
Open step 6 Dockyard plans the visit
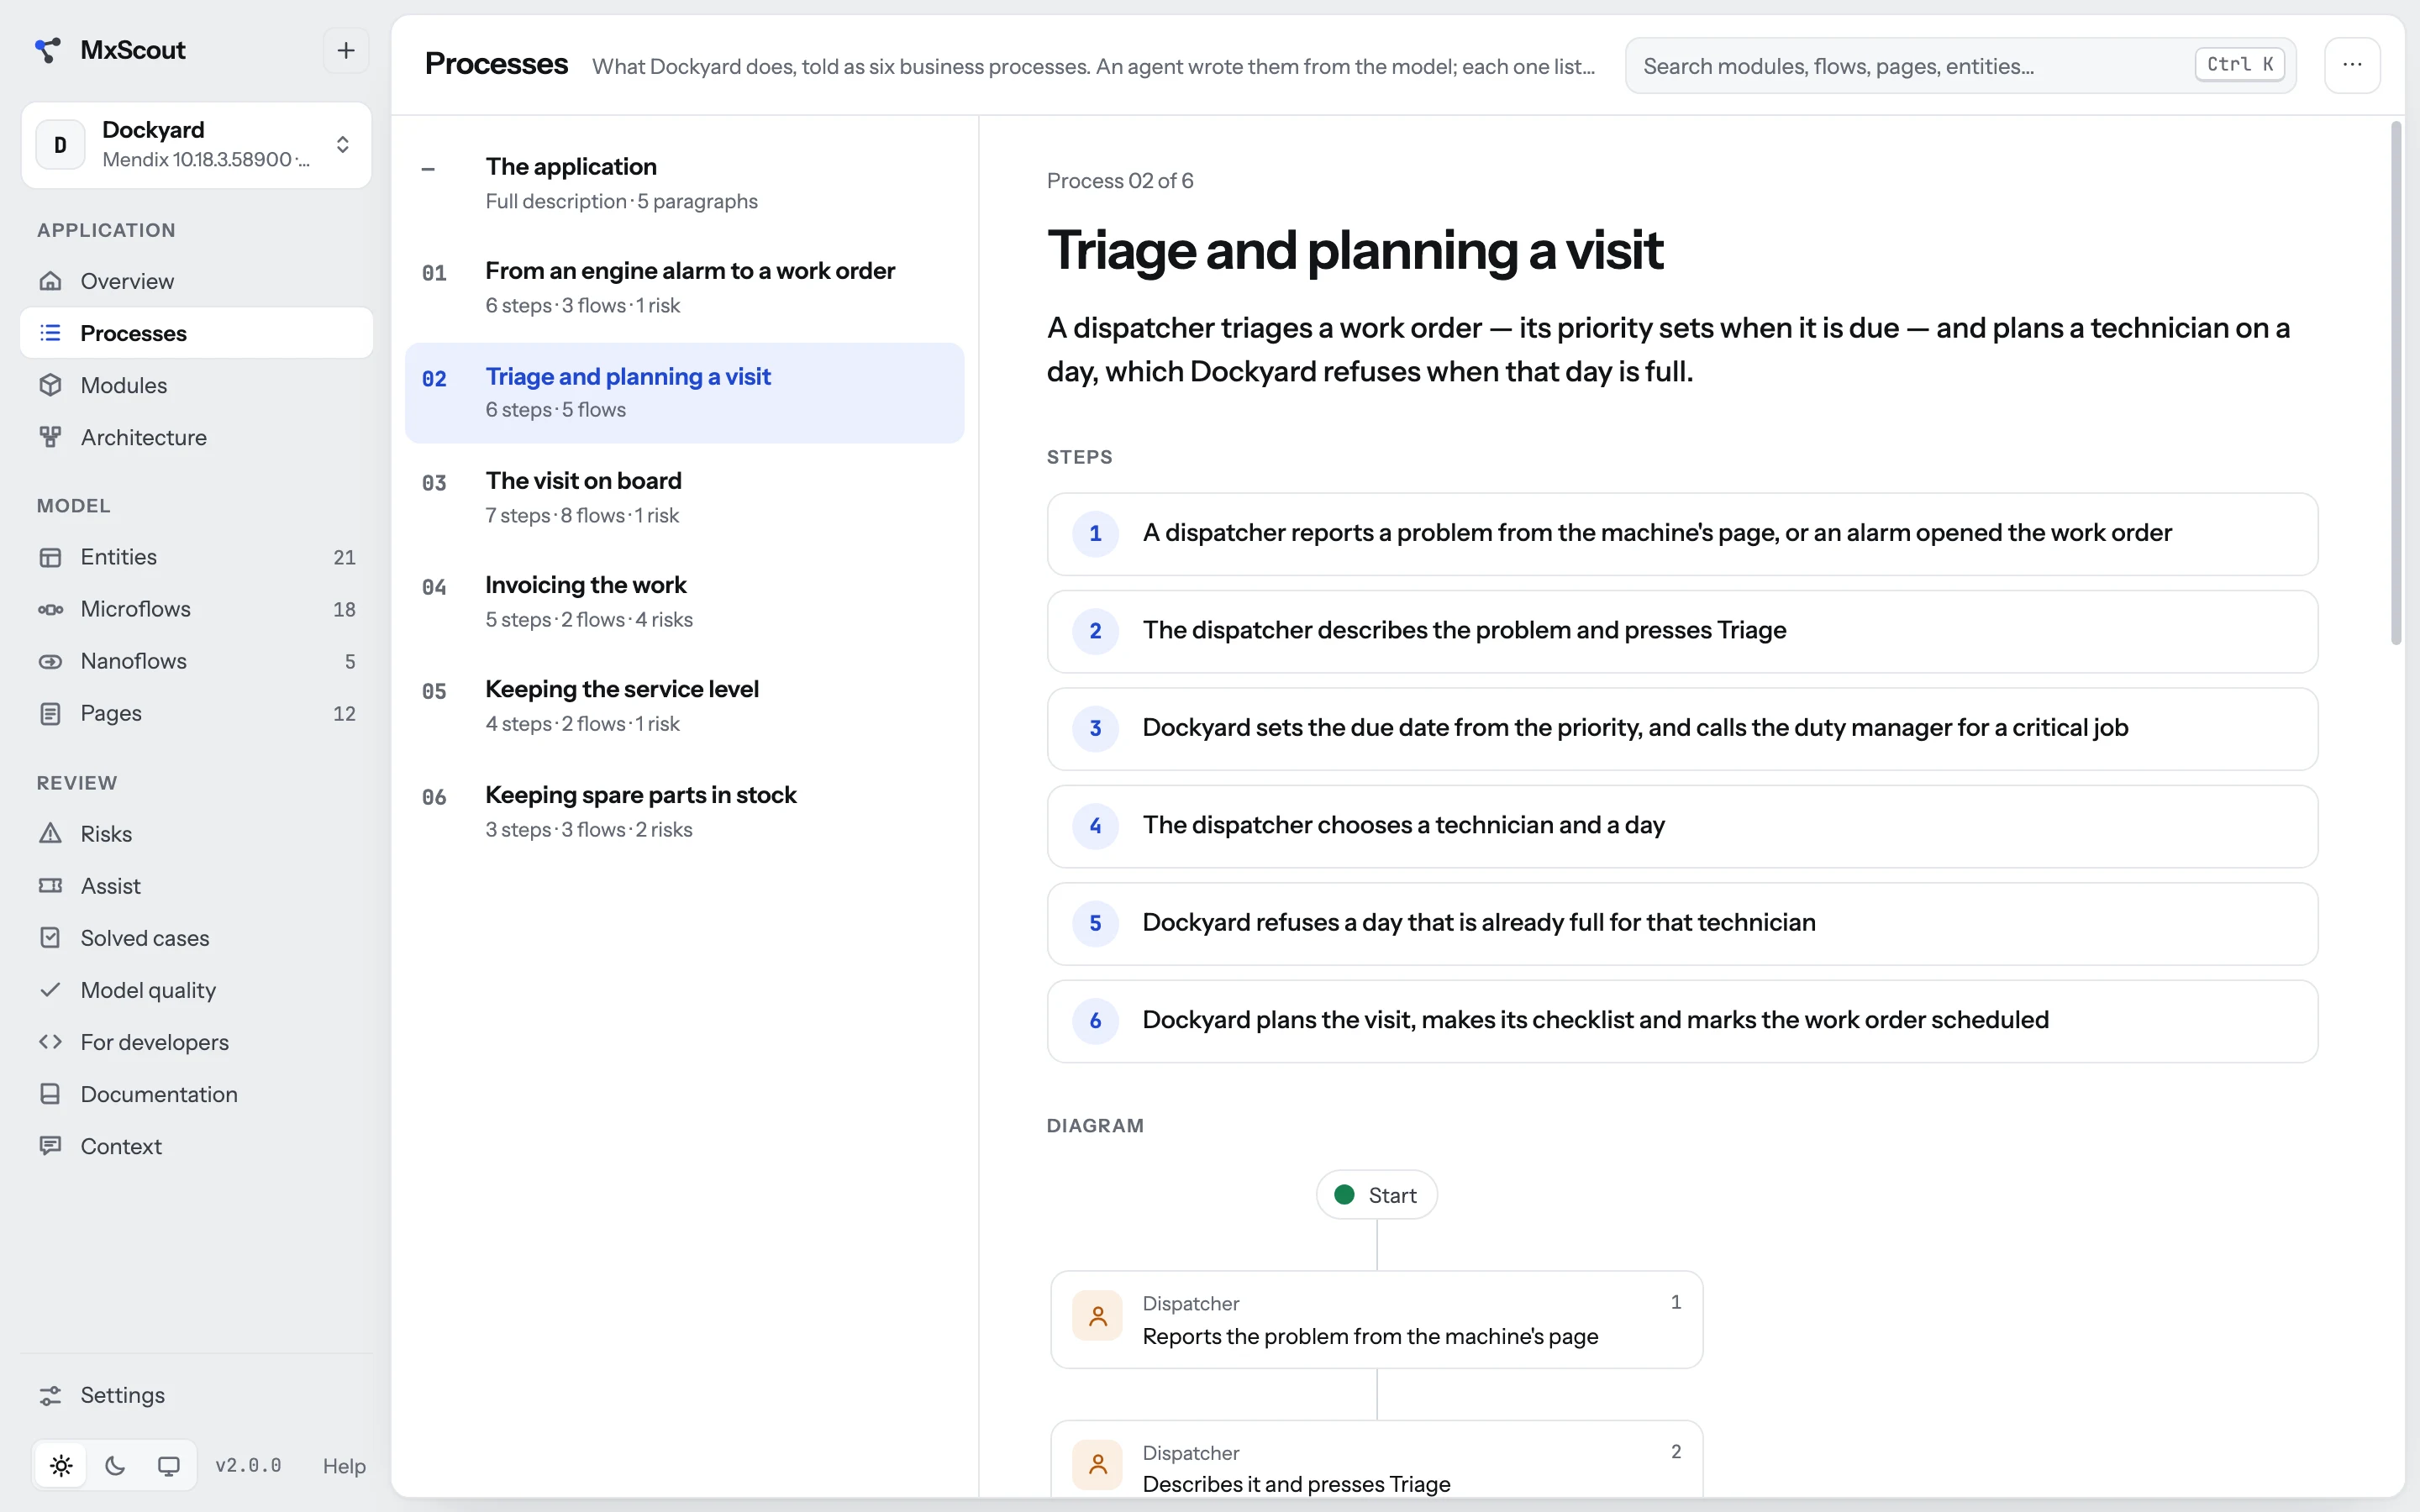tap(1682, 1021)
